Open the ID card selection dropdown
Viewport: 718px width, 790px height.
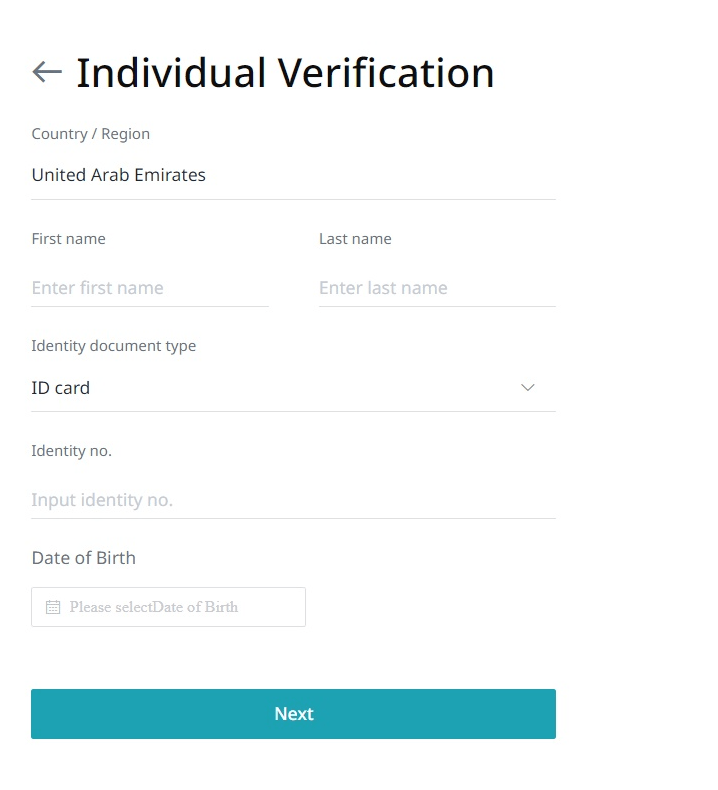tap(293, 388)
